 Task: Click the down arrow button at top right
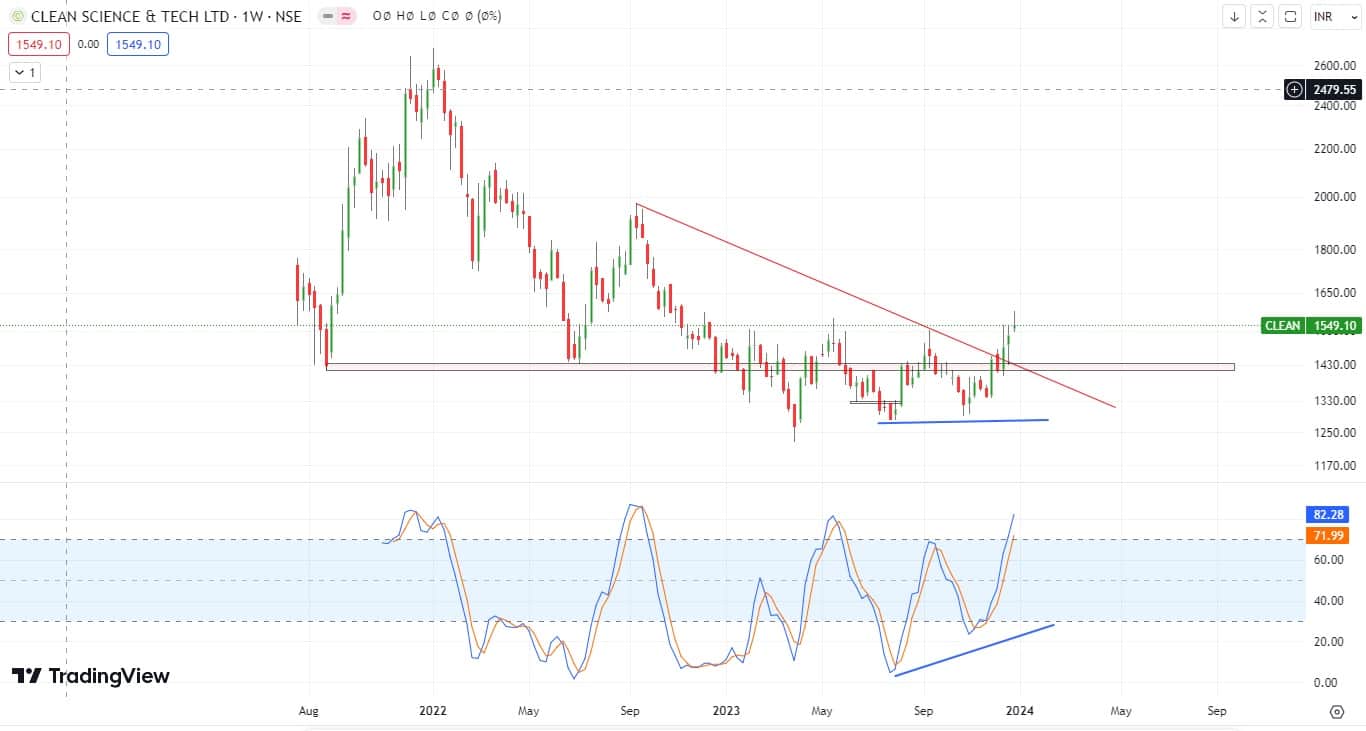[x=1235, y=16]
